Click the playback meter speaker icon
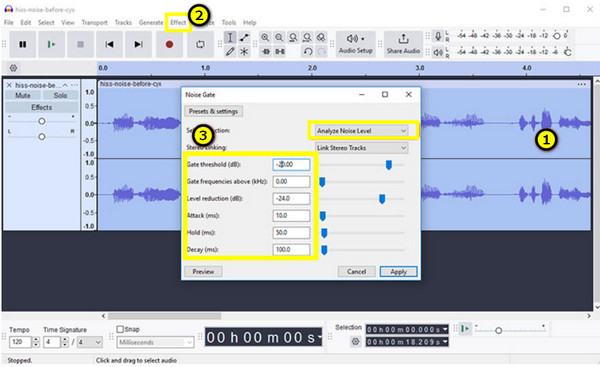600x367 pixels. (x=438, y=52)
